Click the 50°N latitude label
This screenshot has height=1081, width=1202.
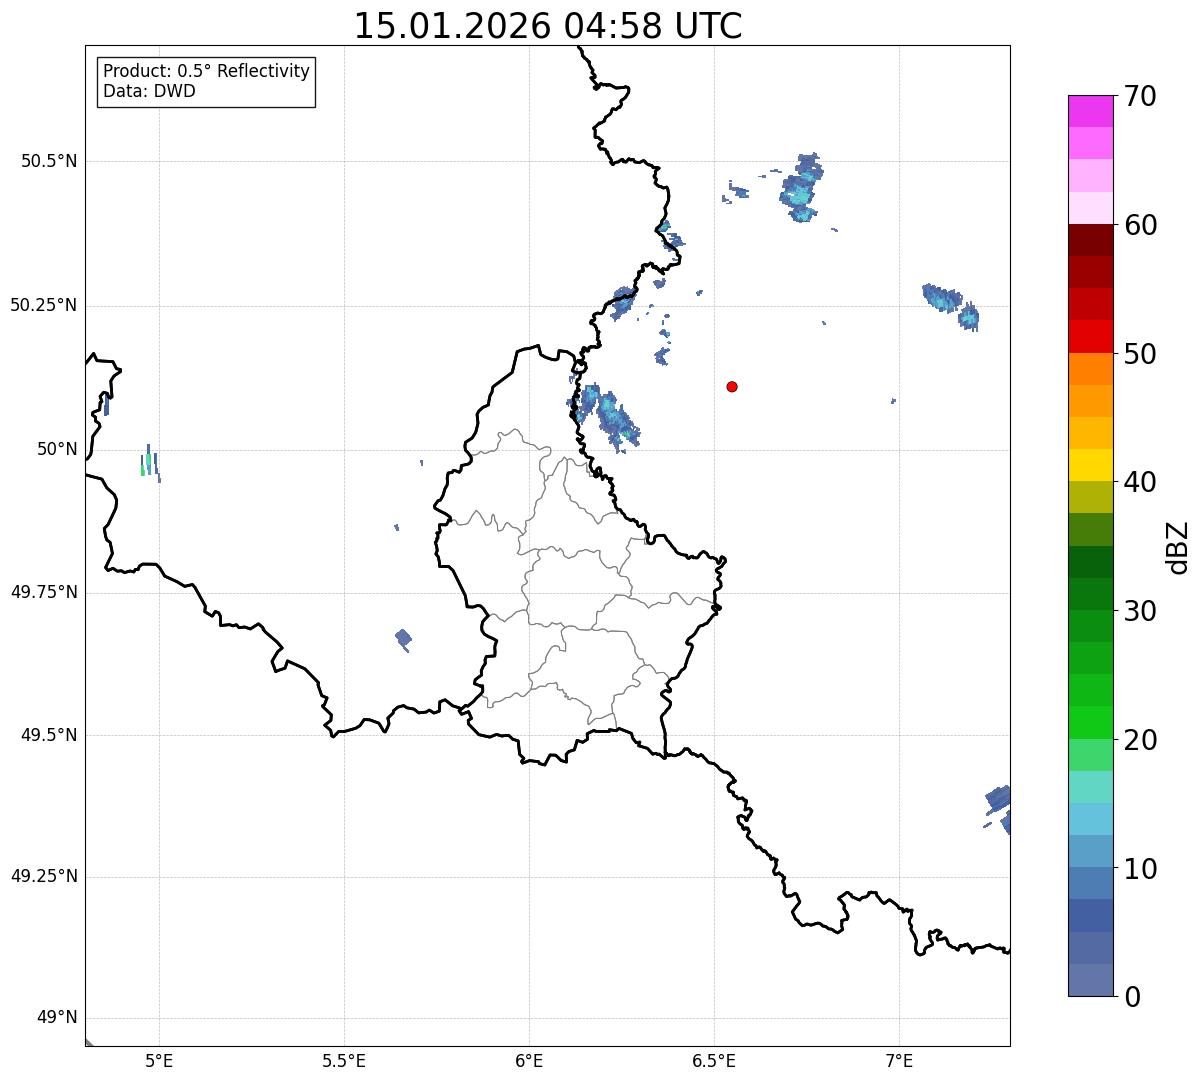57,449
